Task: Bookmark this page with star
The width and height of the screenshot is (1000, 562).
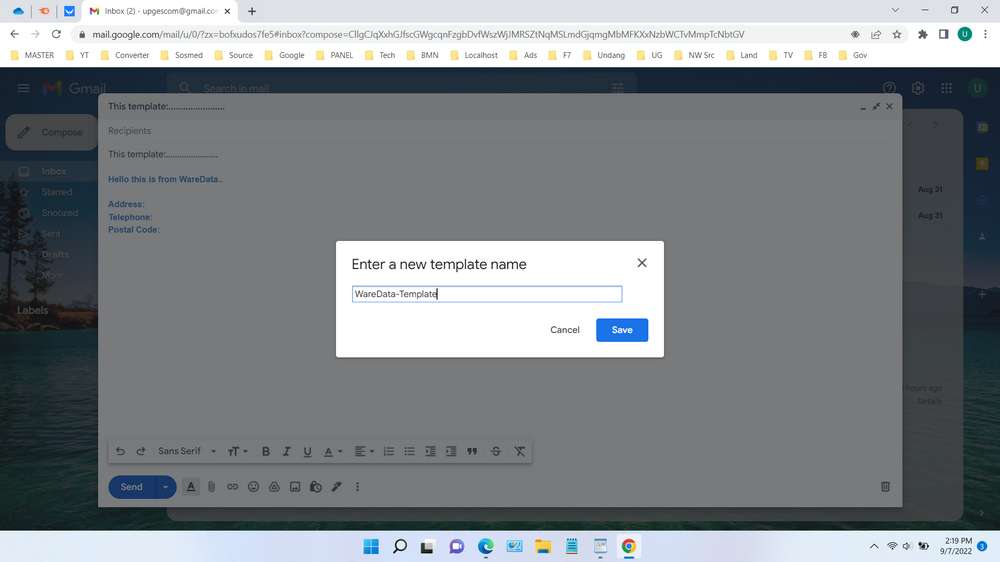Action: click(x=897, y=34)
